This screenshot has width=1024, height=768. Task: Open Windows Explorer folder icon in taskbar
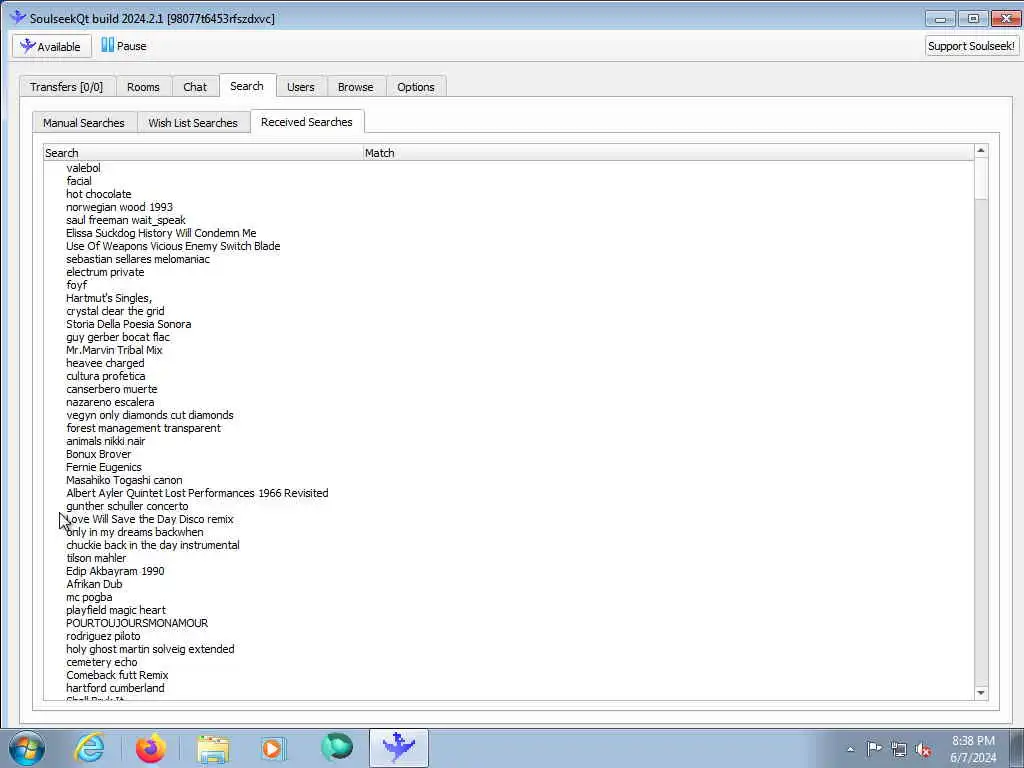pos(213,748)
